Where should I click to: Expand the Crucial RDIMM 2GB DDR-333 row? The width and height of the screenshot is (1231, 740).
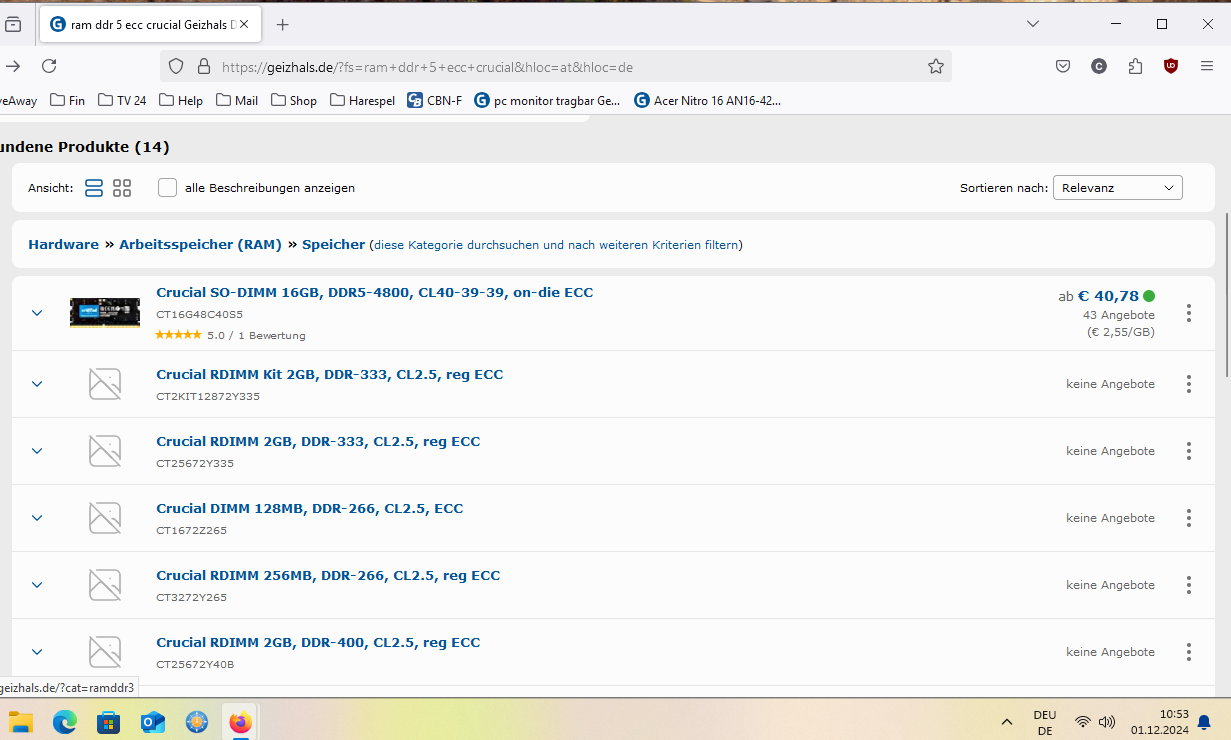point(37,451)
